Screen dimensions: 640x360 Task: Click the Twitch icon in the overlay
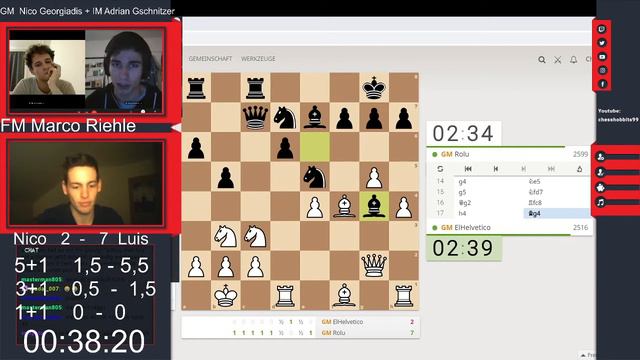pos(602,29)
